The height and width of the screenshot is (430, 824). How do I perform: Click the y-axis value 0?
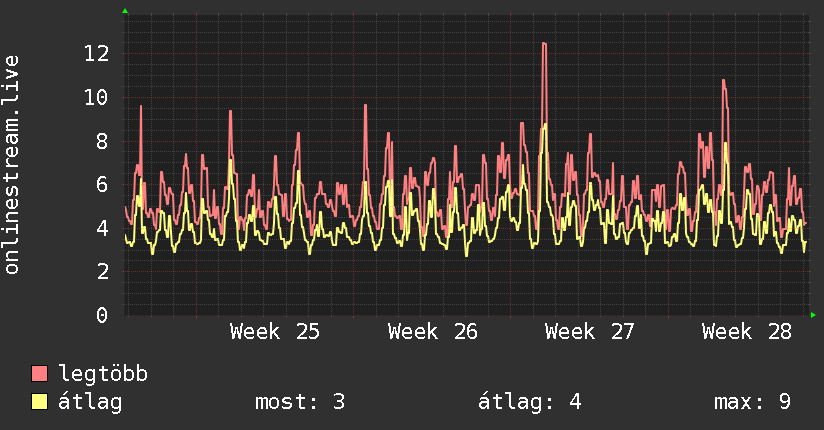102,315
